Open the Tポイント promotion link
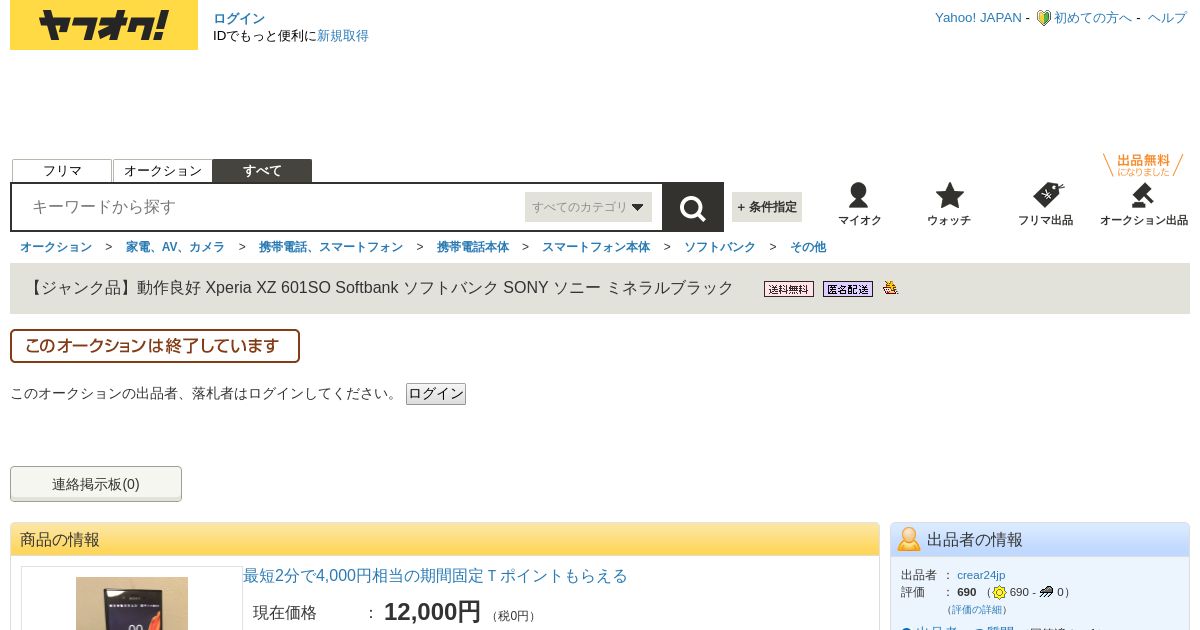The height and width of the screenshot is (630, 1200). 435,576
